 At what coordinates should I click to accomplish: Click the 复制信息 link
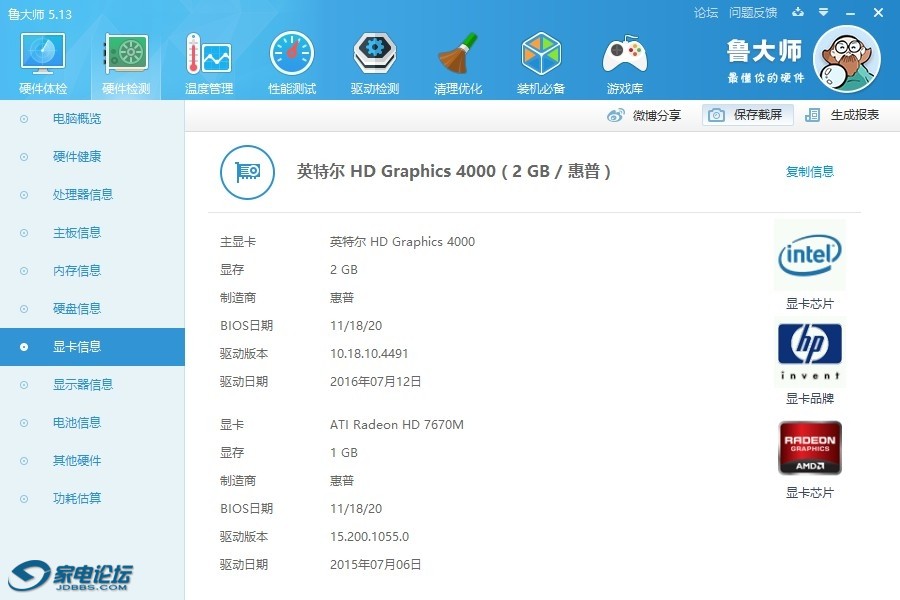click(809, 171)
